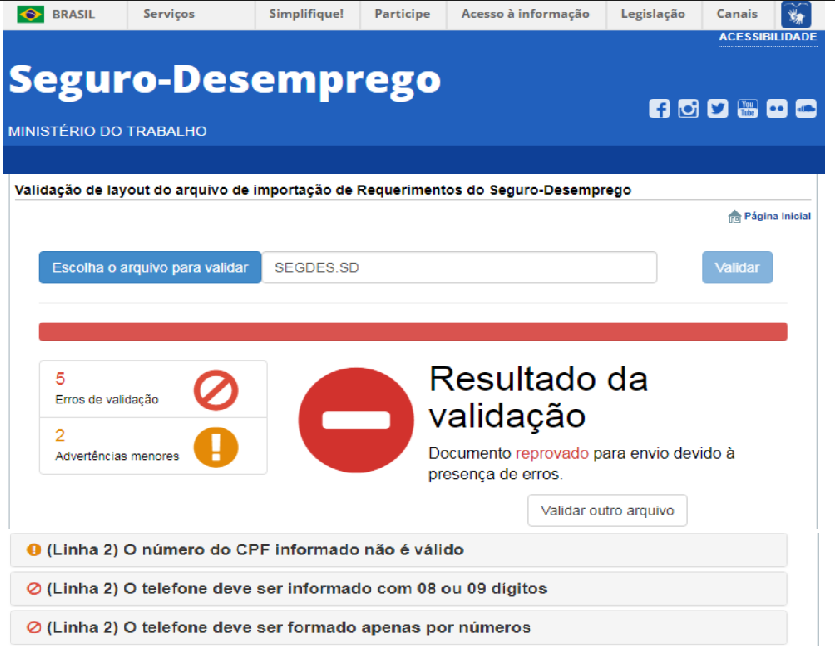Open the Twitter social icon

(718, 109)
